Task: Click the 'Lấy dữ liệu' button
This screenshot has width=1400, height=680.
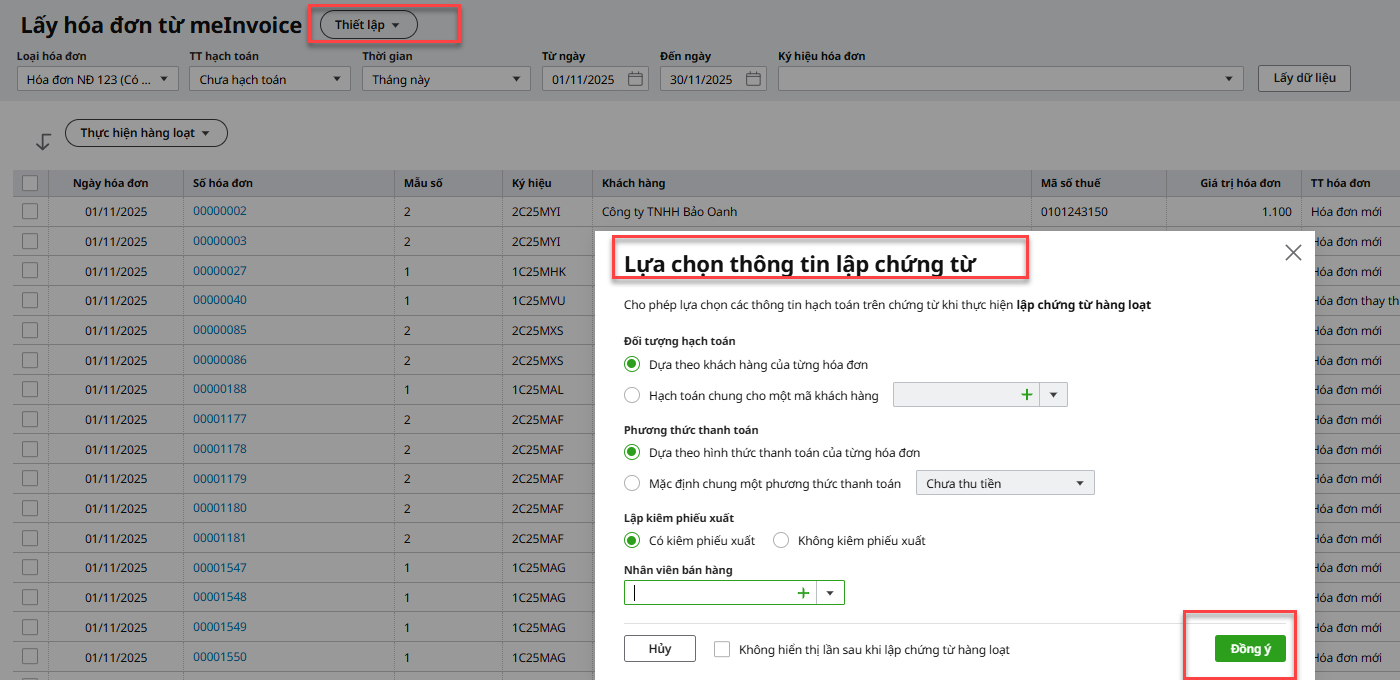Action: pos(1304,78)
